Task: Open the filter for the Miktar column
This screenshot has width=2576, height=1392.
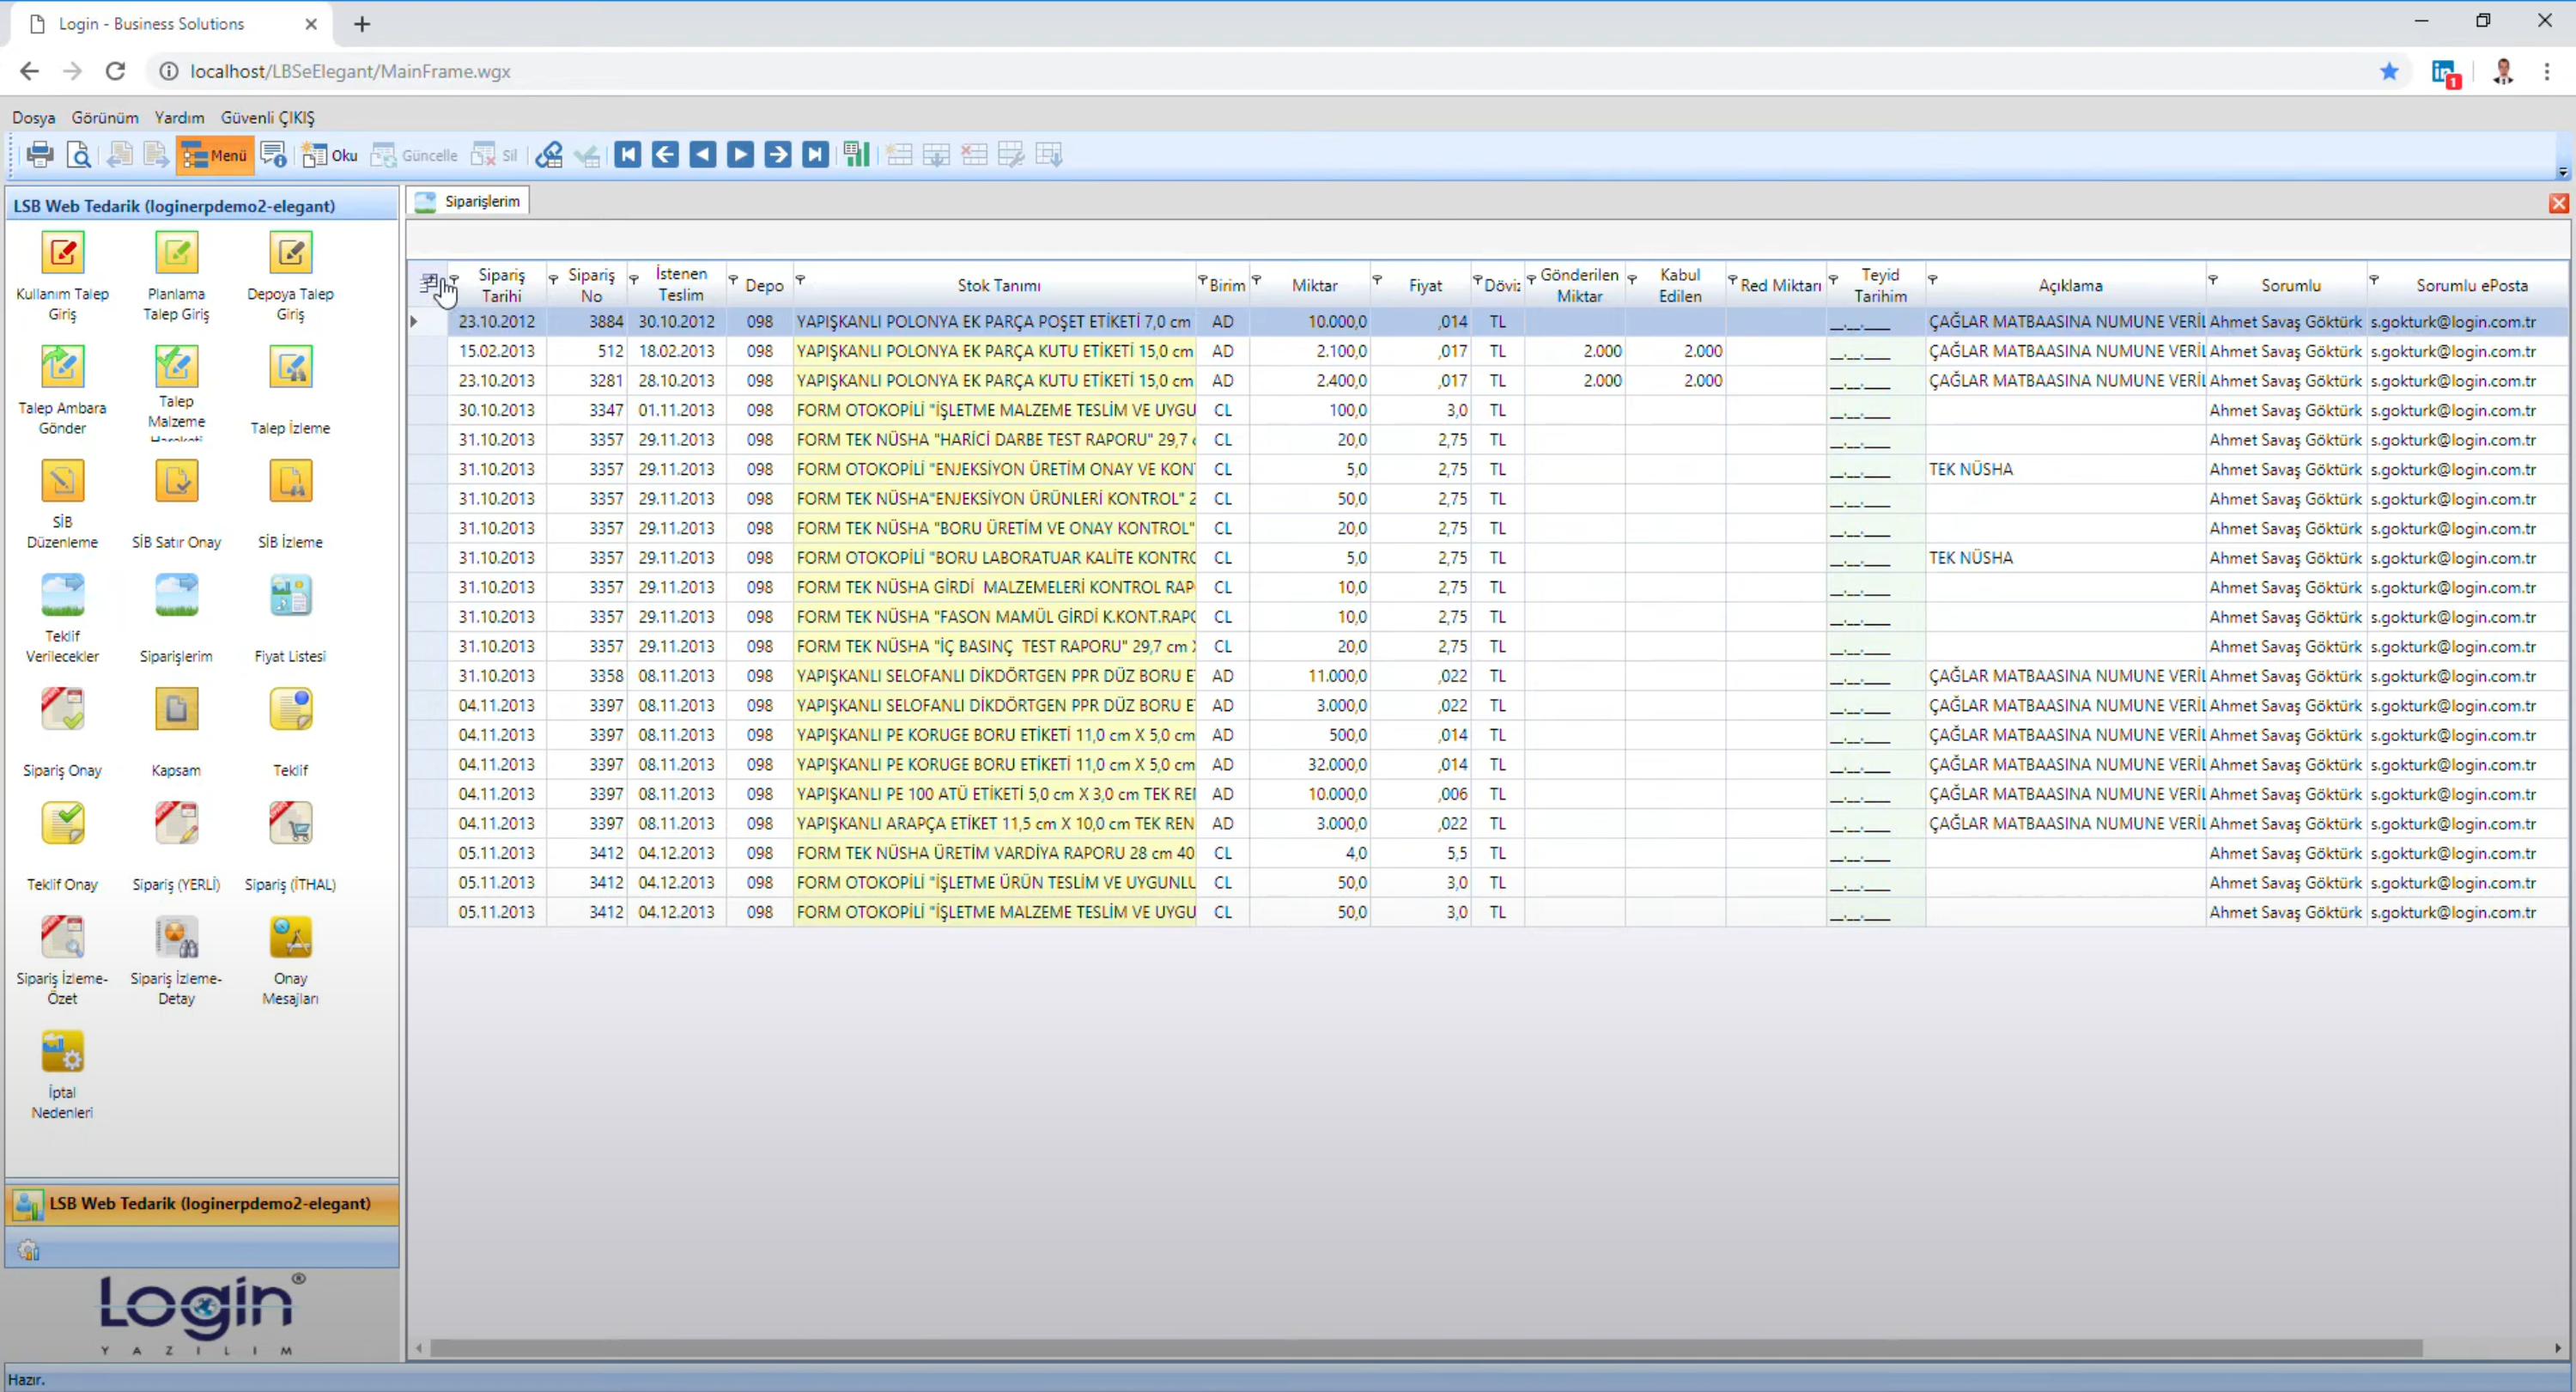Action: pyautogui.click(x=1257, y=280)
